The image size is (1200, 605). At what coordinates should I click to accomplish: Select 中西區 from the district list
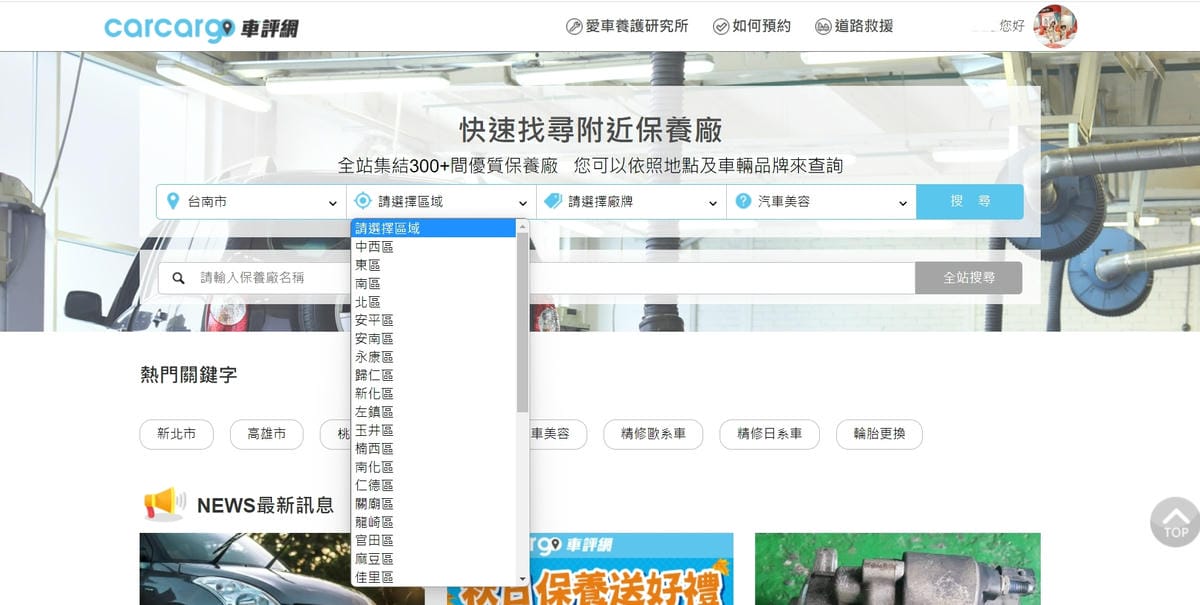pyautogui.click(x=375, y=247)
